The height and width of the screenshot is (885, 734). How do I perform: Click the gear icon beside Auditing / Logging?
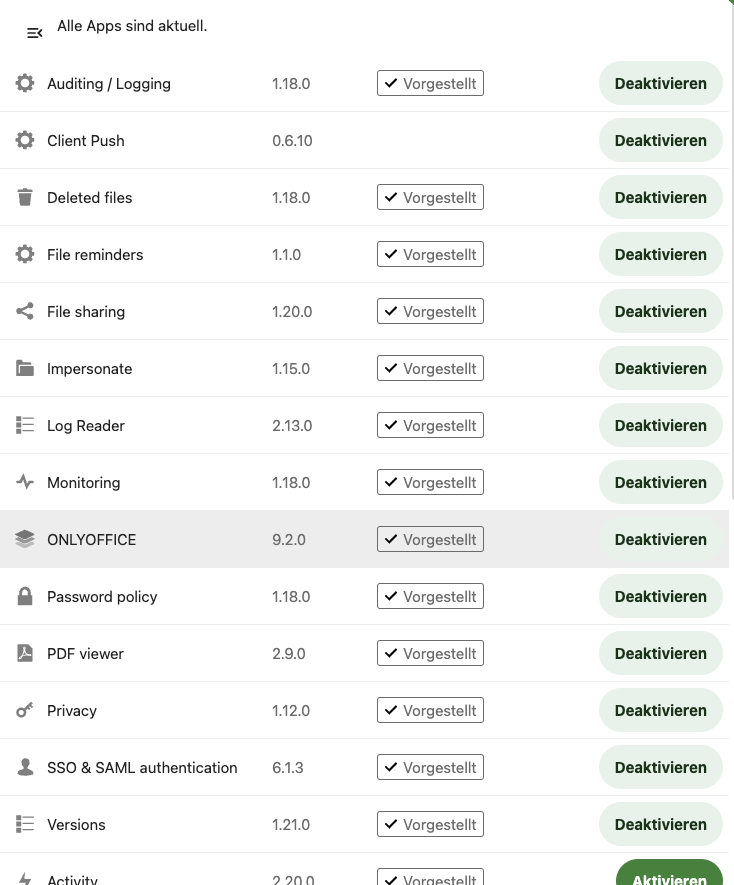click(x=25, y=83)
